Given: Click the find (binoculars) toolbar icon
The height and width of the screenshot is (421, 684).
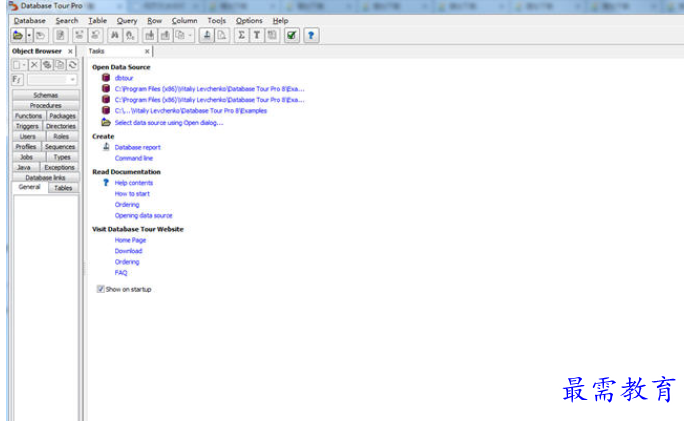Looking at the screenshot, I should (x=115, y=35).
